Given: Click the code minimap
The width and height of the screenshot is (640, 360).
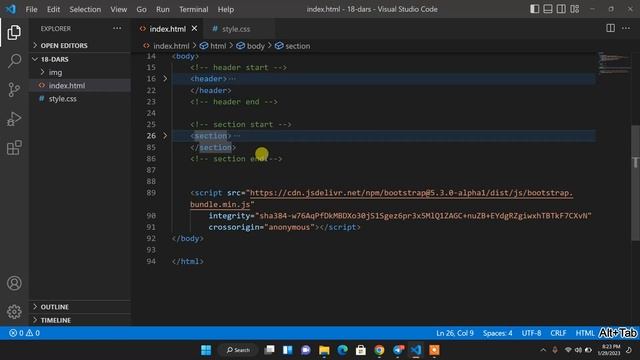Looking at the screenshot, I should click(x=614, y=63).
